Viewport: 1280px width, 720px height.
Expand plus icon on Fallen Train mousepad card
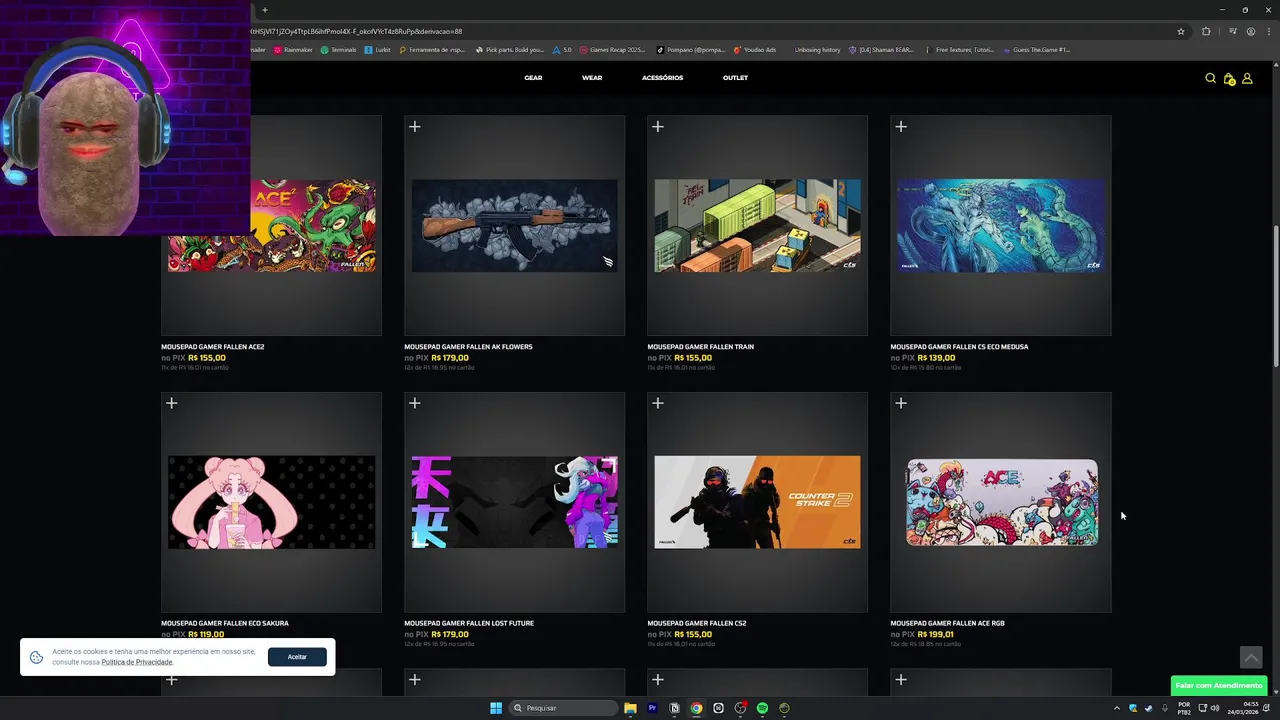(658, 126)
